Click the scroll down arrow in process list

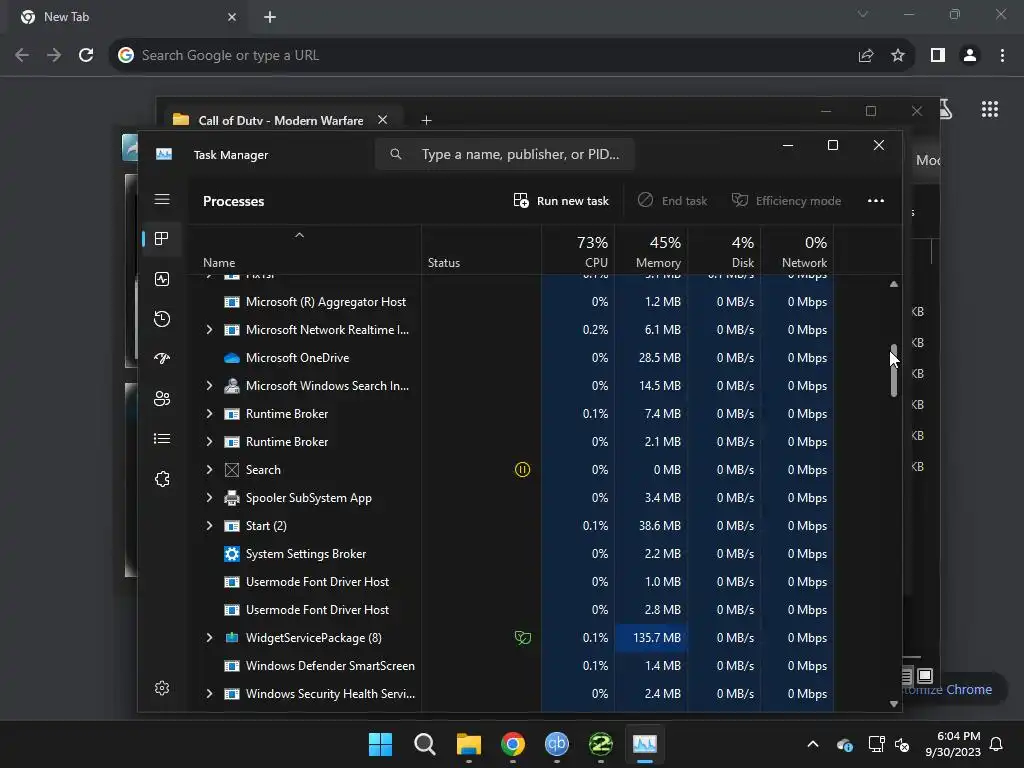893,704
